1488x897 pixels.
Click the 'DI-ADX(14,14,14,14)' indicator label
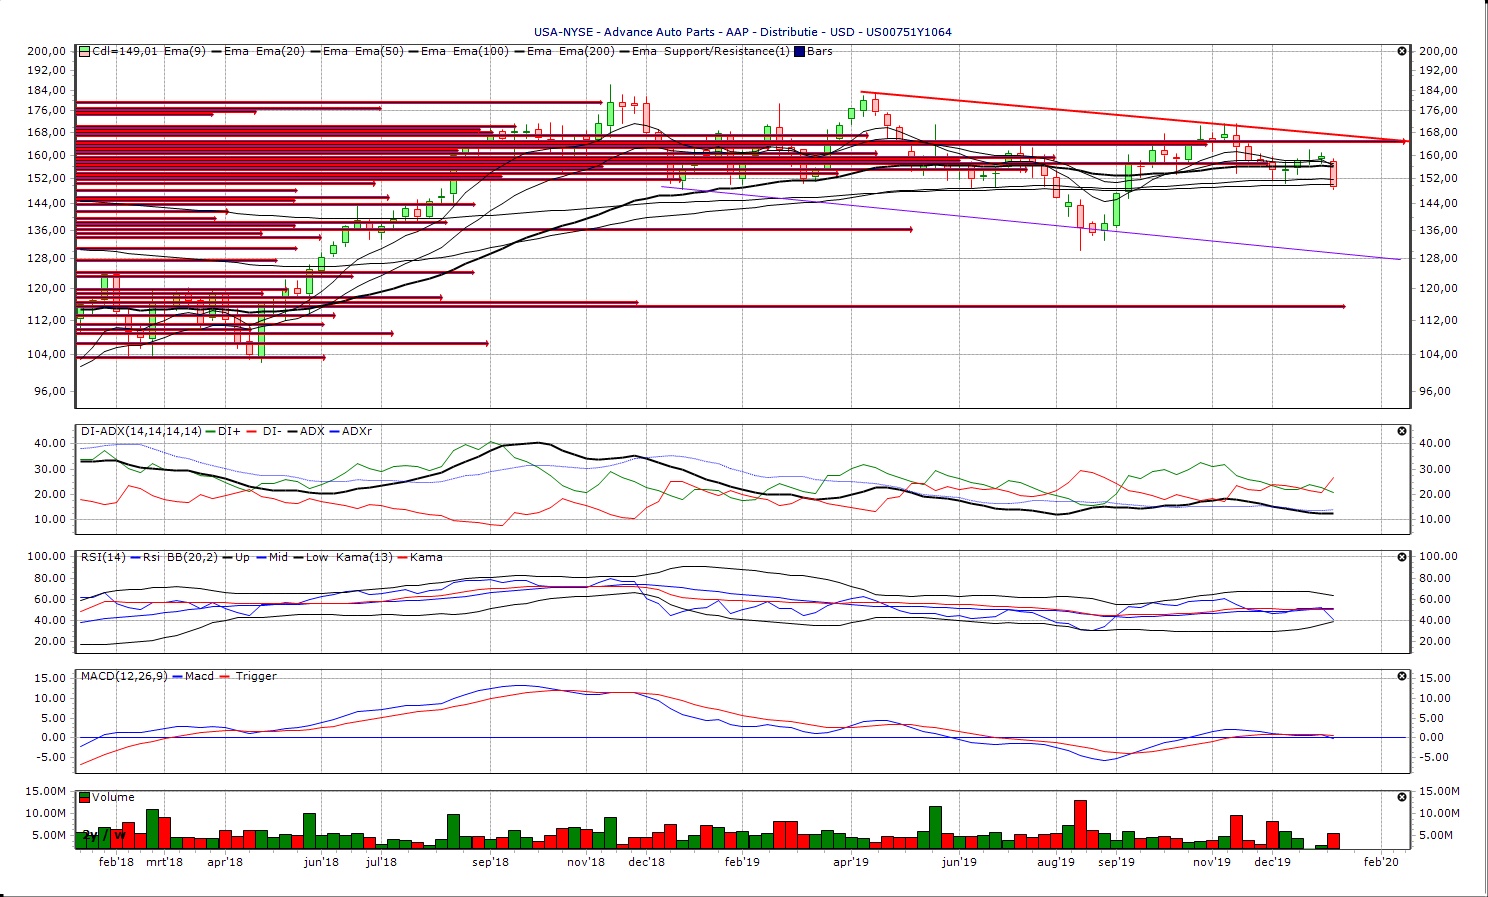[141, 431]
